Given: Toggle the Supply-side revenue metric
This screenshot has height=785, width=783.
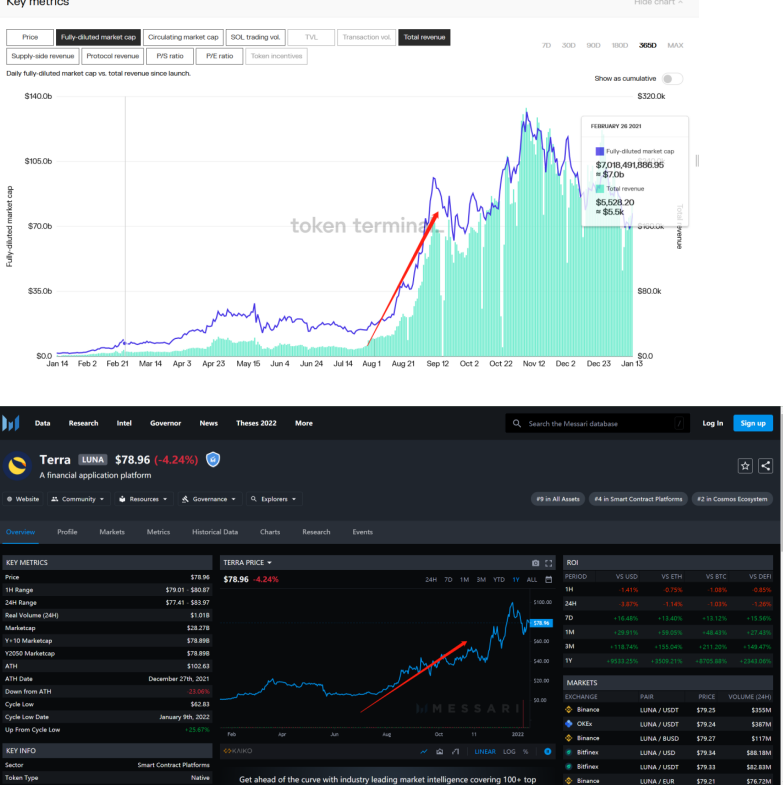Looking at the screenshot, I should [43, 56].
